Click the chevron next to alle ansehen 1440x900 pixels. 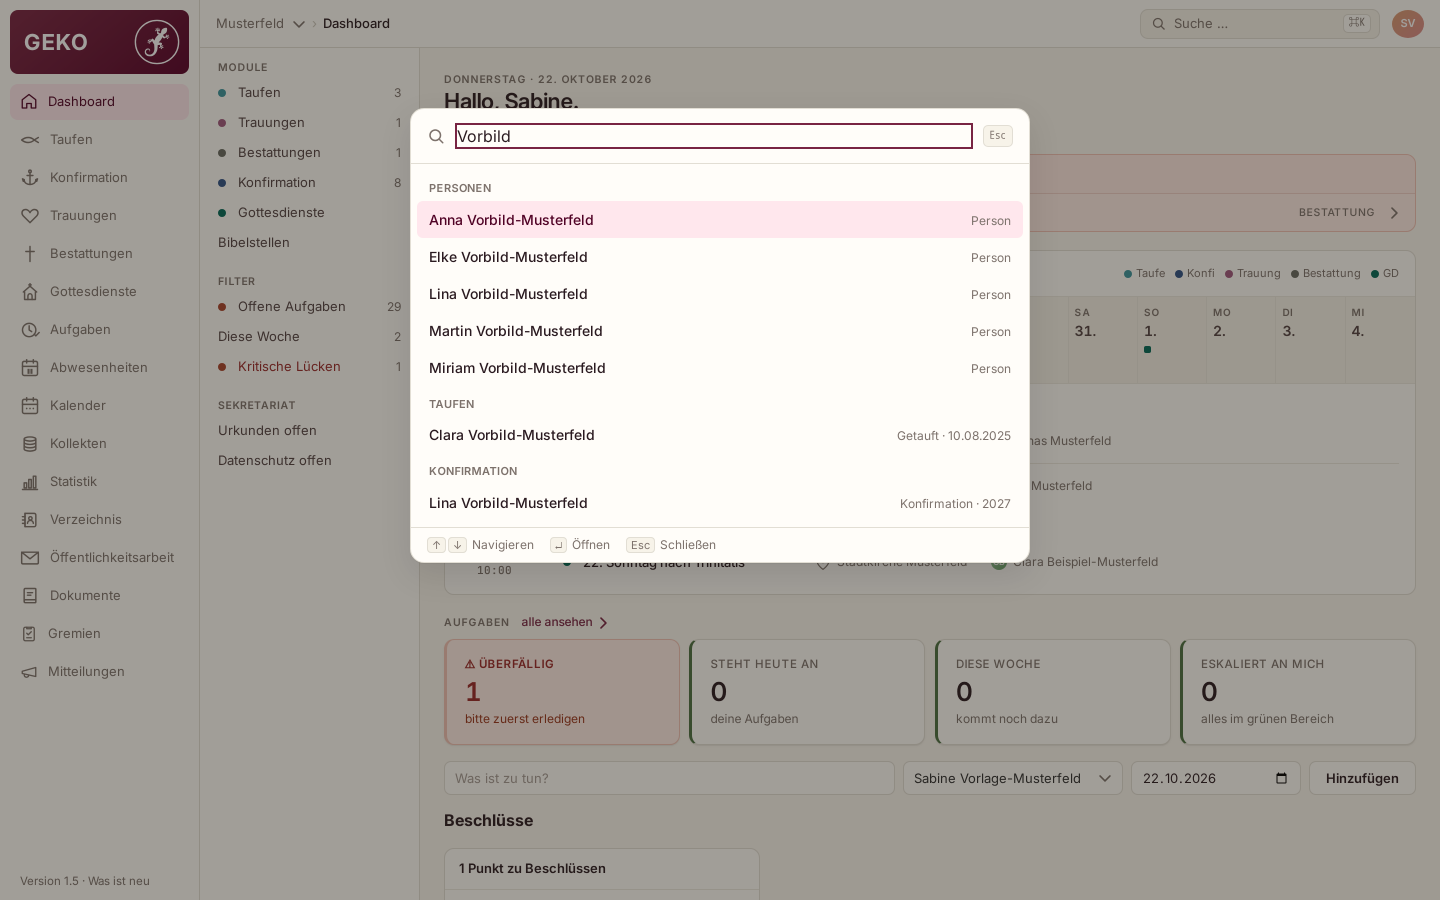coord(603,623)
